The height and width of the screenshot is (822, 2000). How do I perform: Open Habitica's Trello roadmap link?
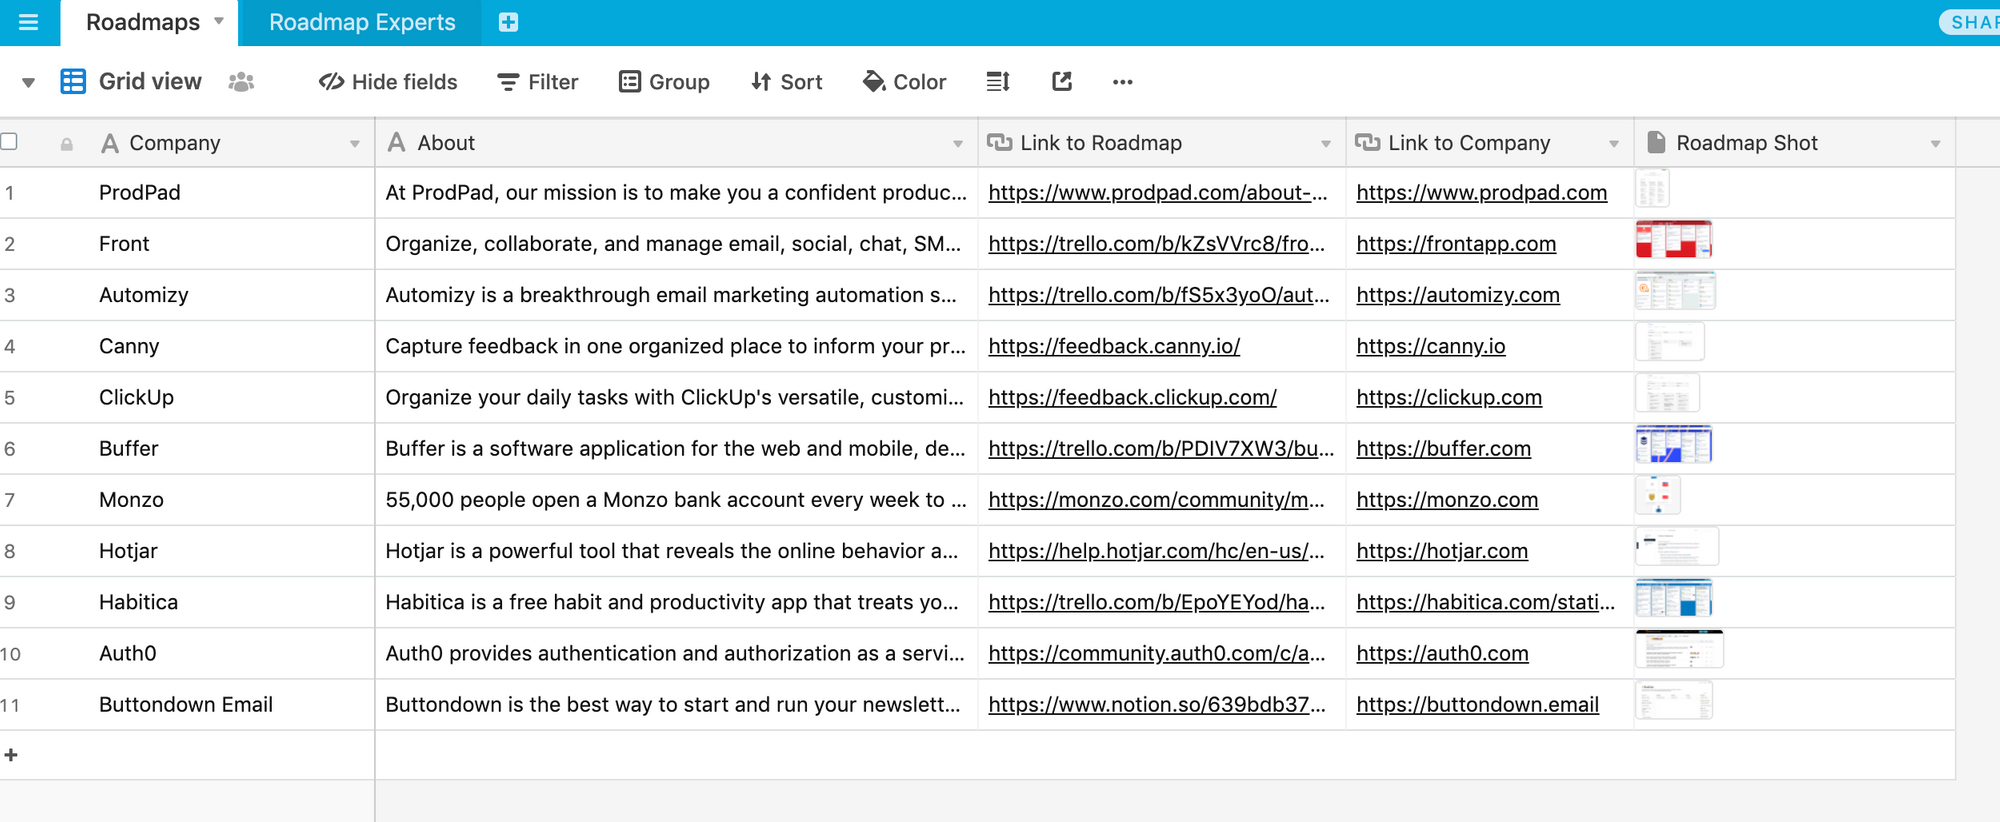1156,602
